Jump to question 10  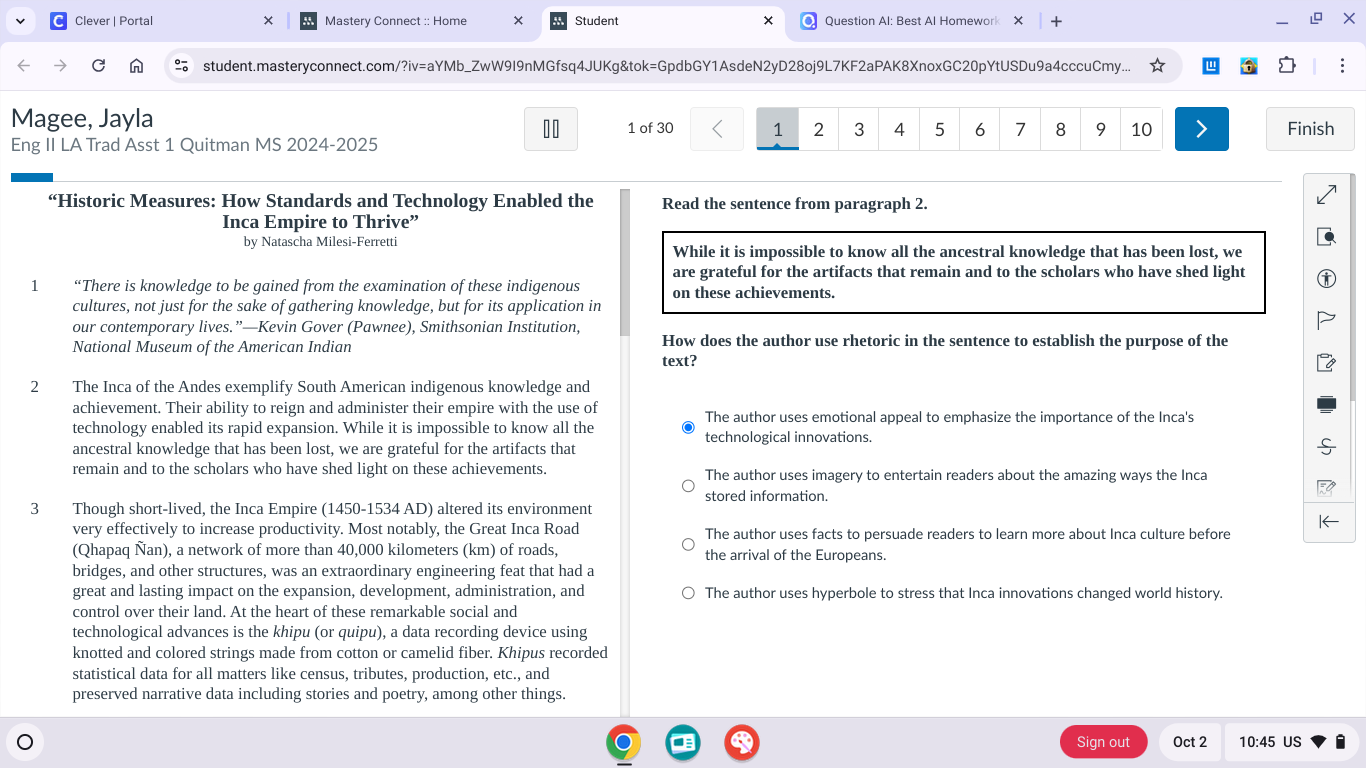click(1142, 129)
